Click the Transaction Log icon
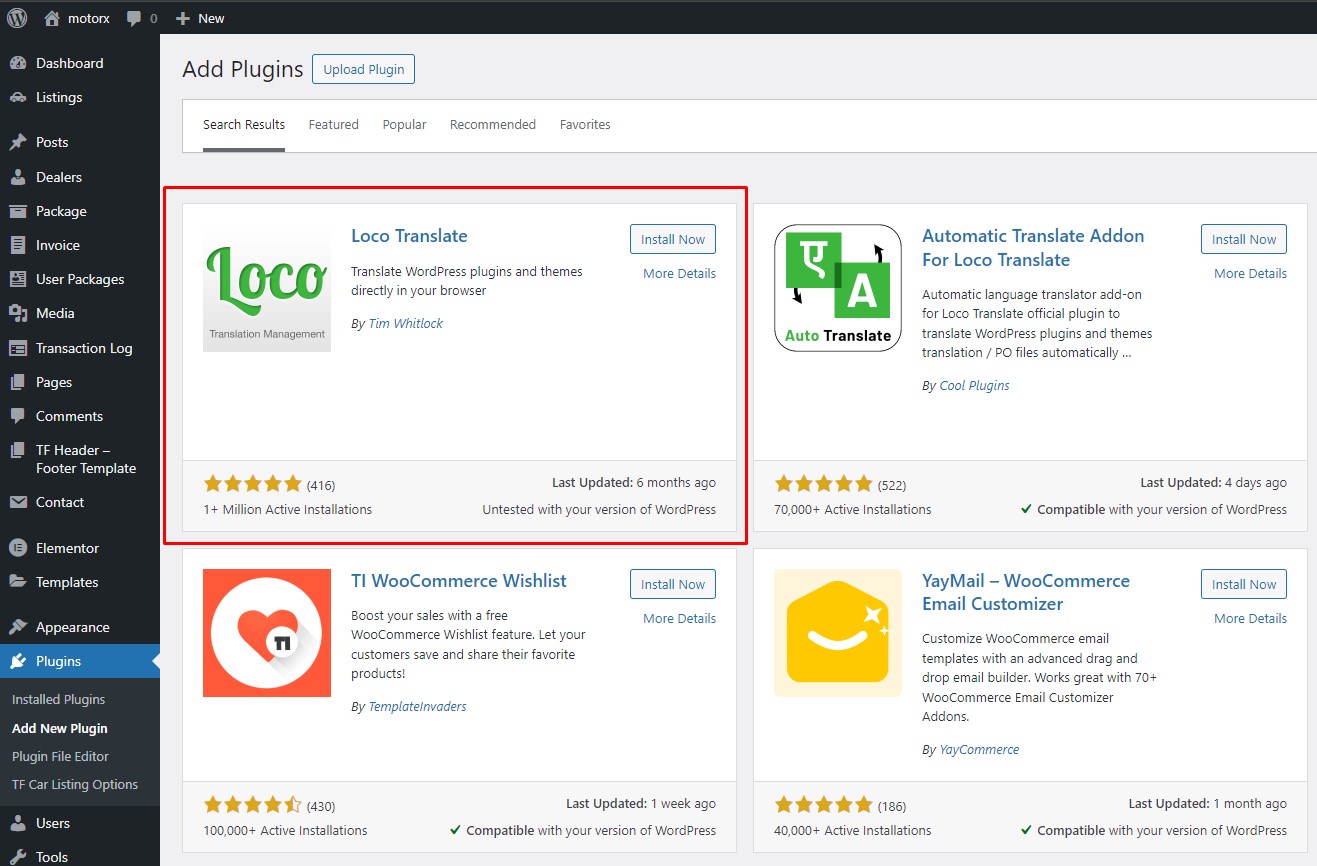This screenshot has width=1317, height=866. (x=18, y=348)
